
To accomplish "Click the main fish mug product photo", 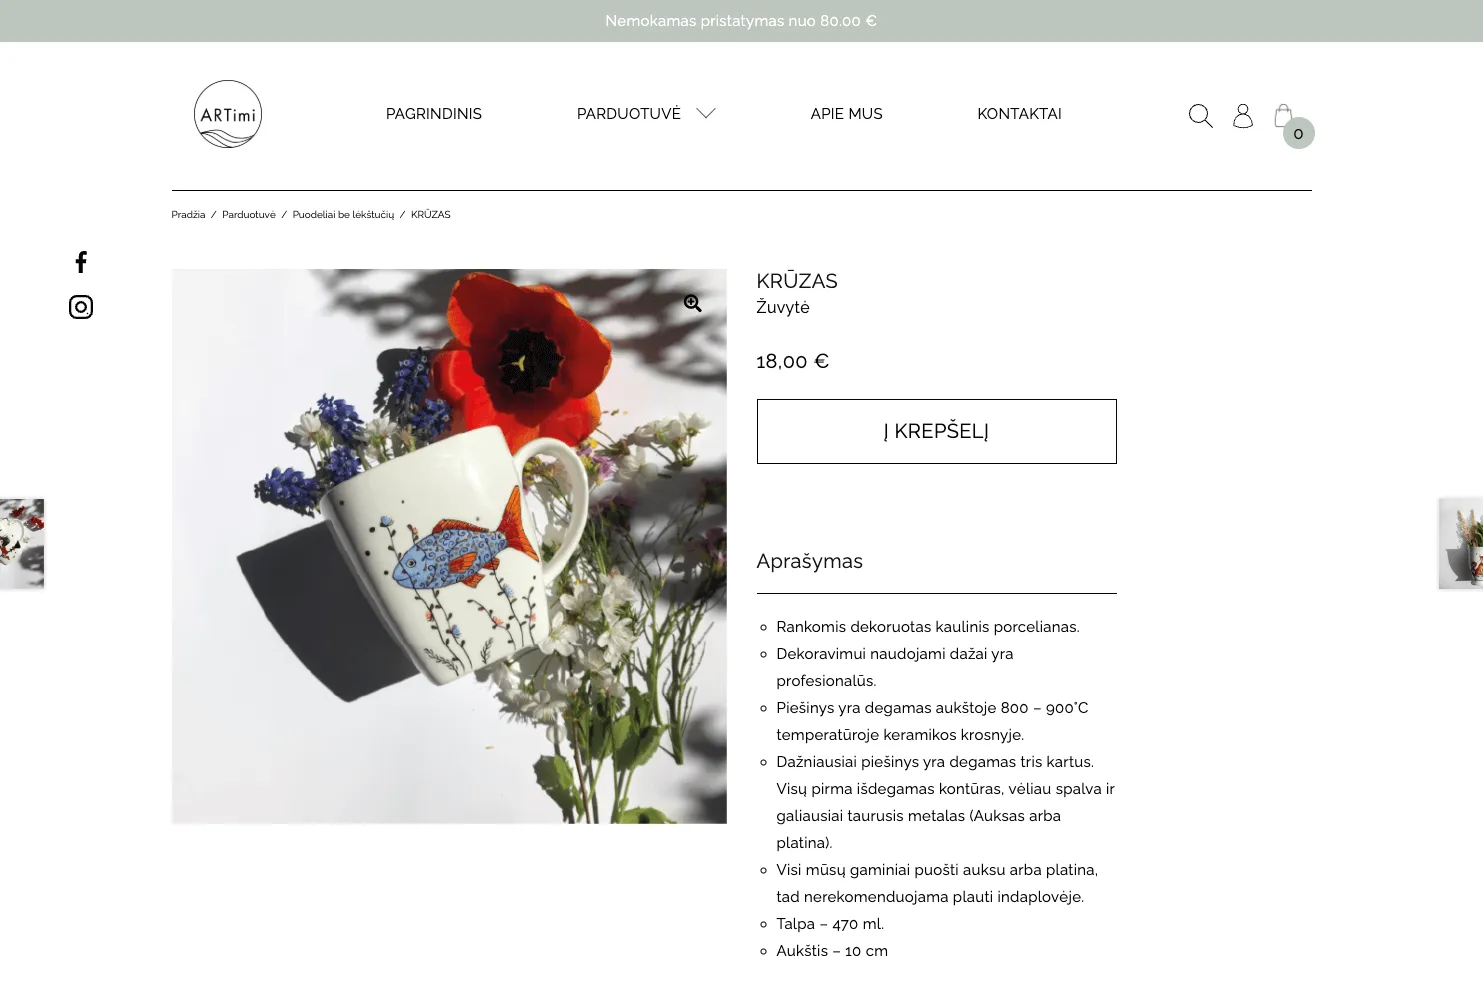I will (x=449, y=546).
